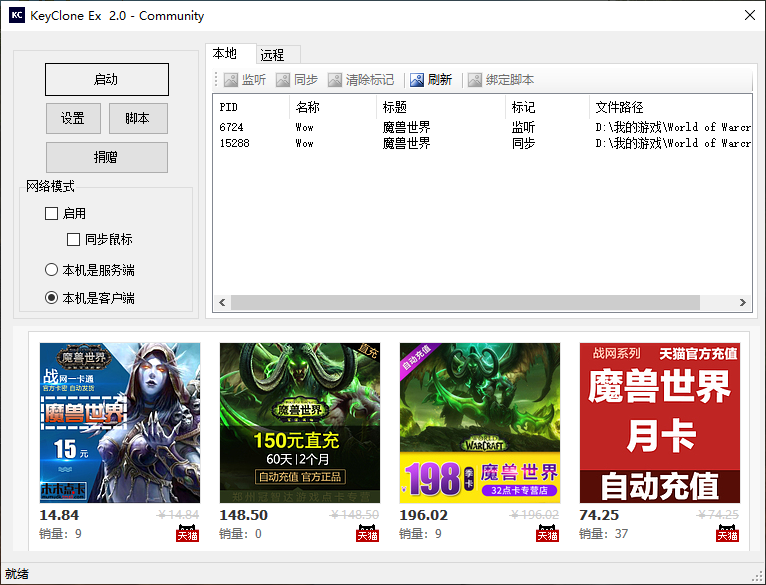Click the 天猫 badge under the 14.84 product
The image size is (766, 585).
[188, 533]
